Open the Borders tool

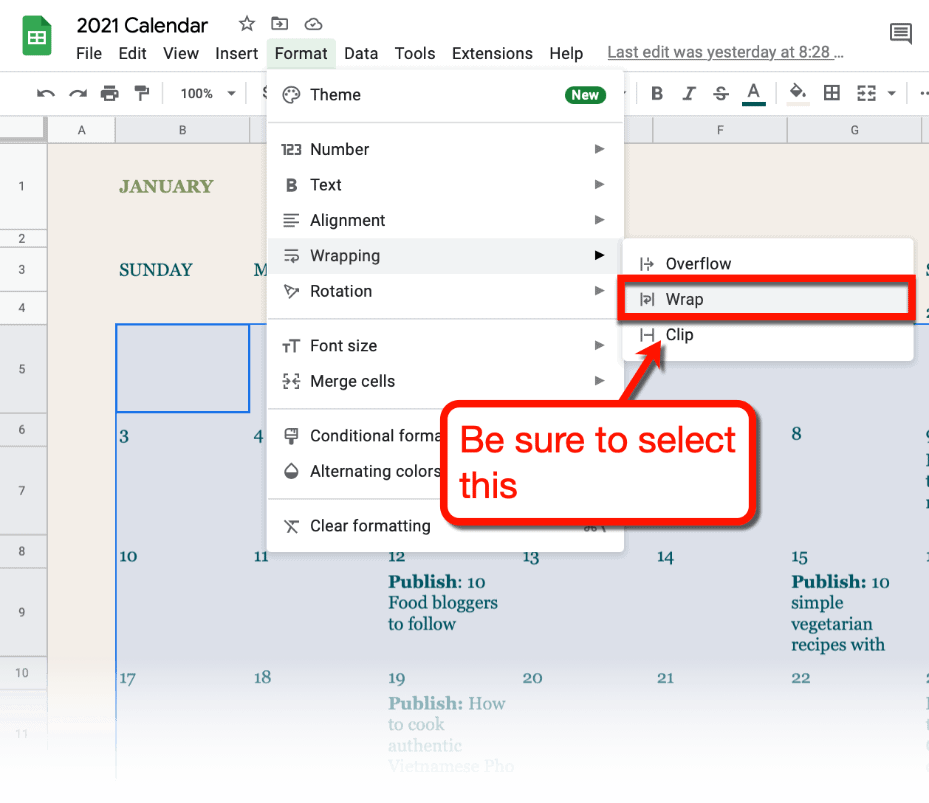point(831,93)
